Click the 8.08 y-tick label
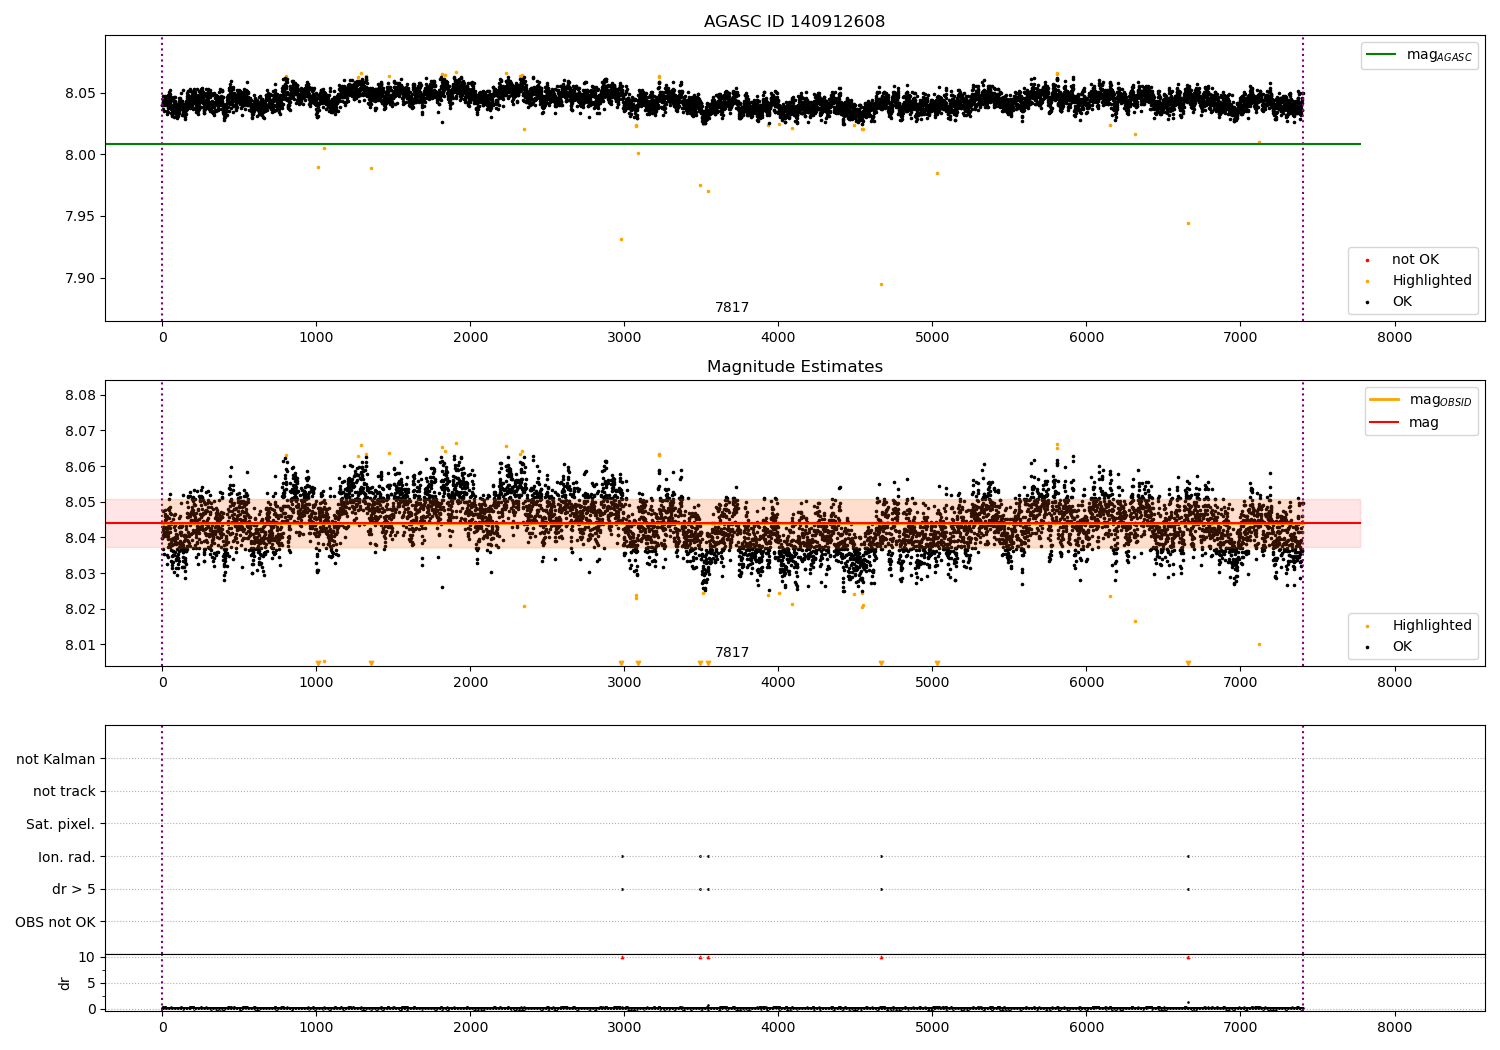 [x=80, y=396]
